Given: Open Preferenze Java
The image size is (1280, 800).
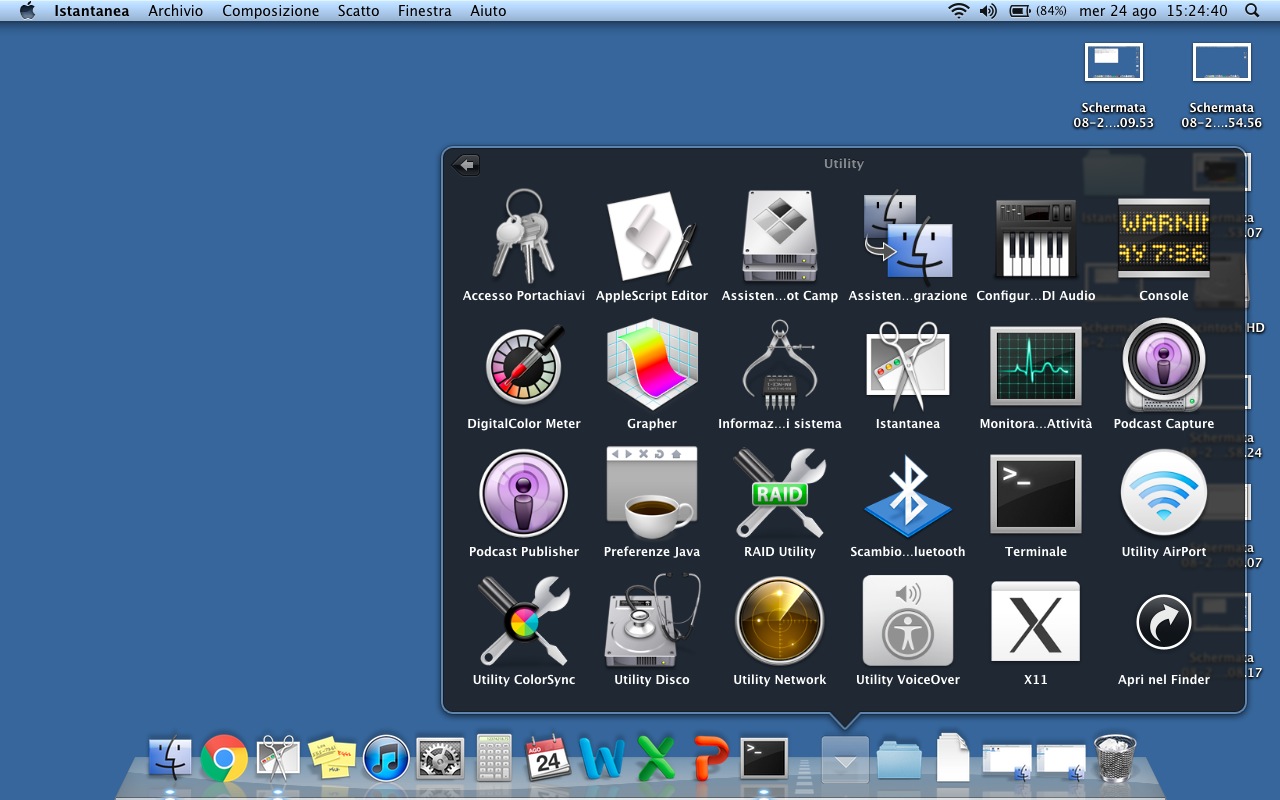Looking at the screenshot, I should (x=652, y=494).
